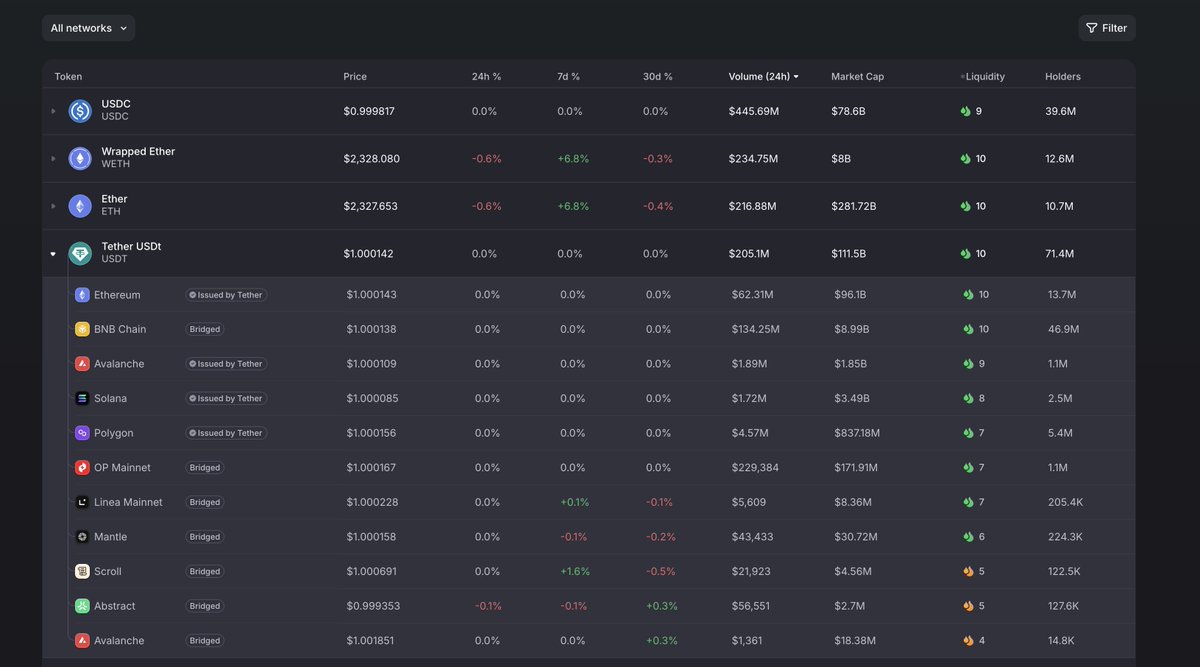Select the OP Mainnet row name
Screen dimensions: 1200x667
pos(122,468)
